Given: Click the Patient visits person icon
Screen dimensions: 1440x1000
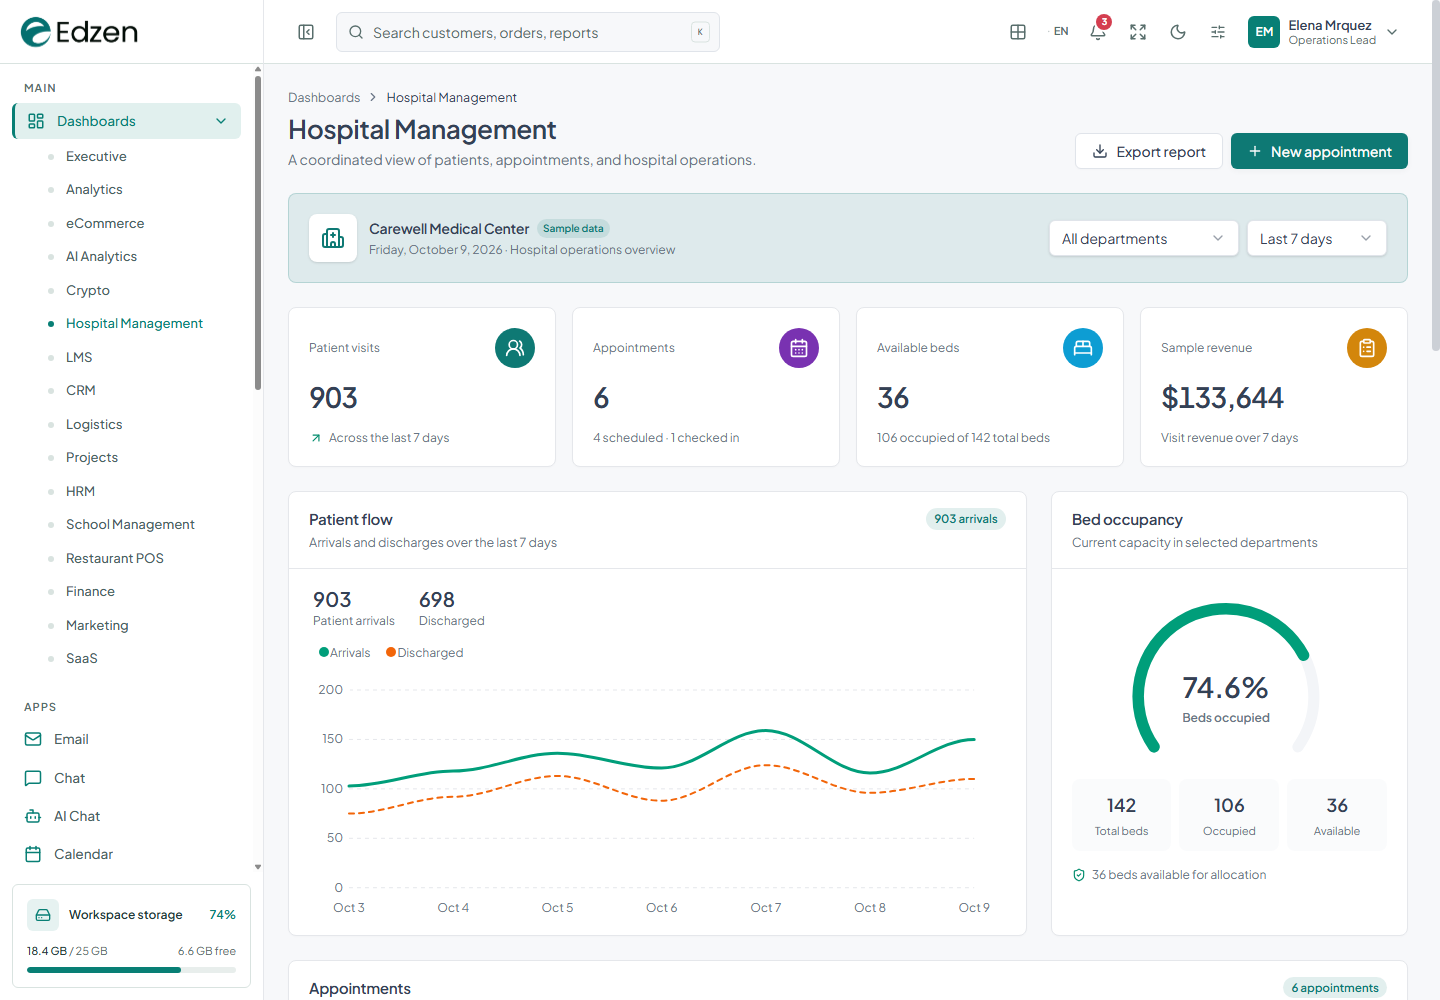Looking at the screenshot, I should tap(515, 348).
